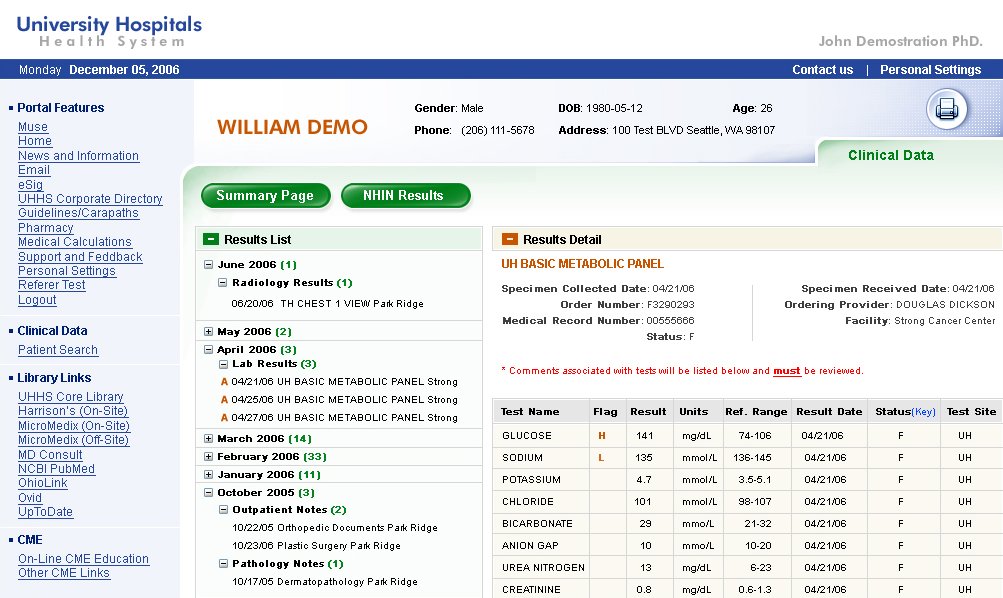
Task: Click the printer icon
Action: [947, 109]
